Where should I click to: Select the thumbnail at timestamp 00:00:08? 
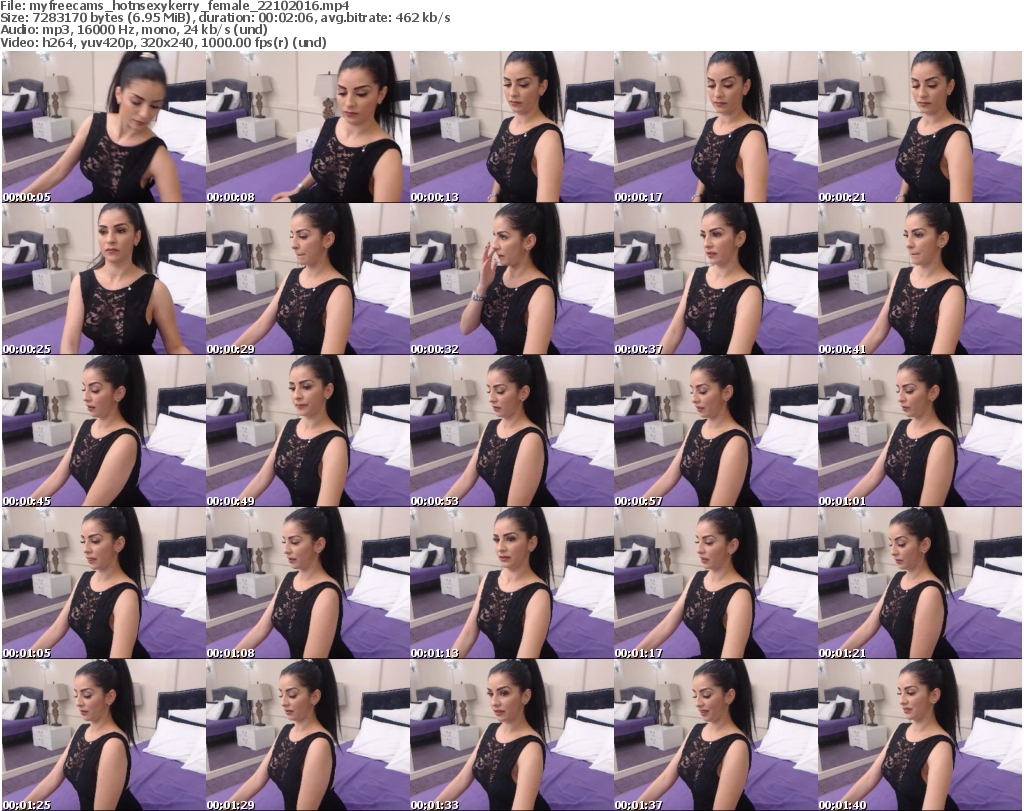click(308, 127)
